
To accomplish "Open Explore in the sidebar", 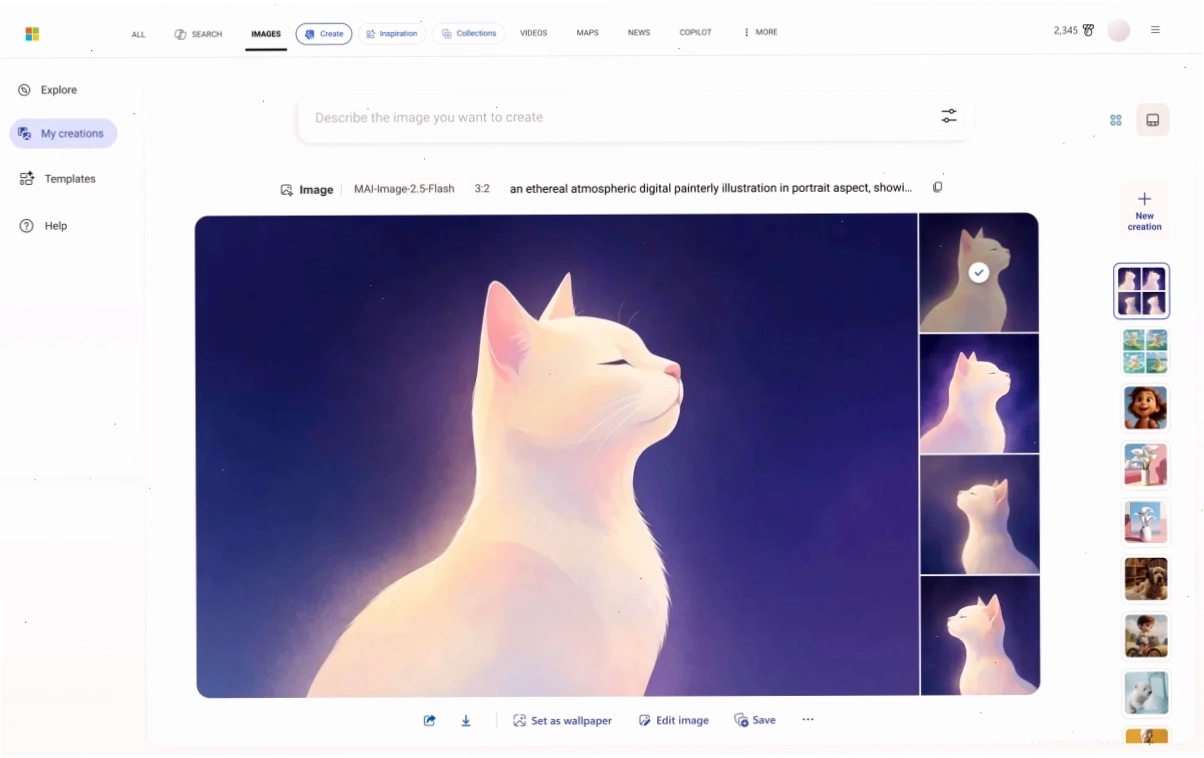I will click(x=48, y=90).
